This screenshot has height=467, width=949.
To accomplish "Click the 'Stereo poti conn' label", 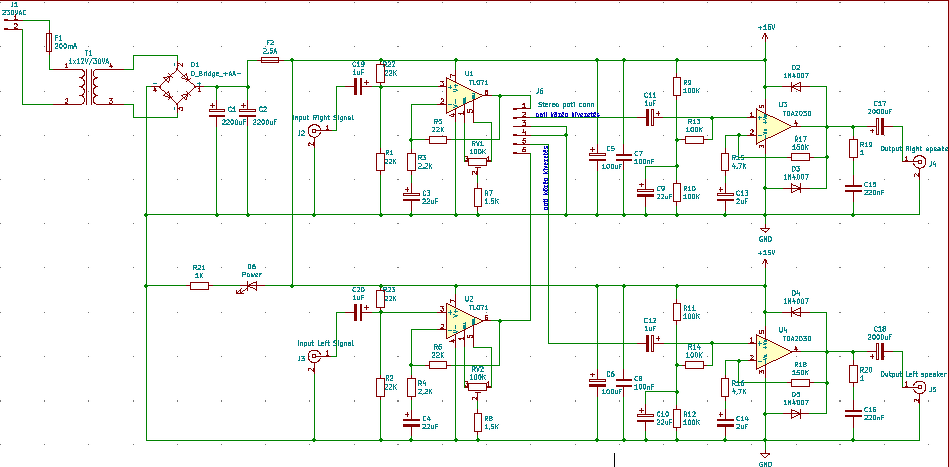I will click(566, 103).
